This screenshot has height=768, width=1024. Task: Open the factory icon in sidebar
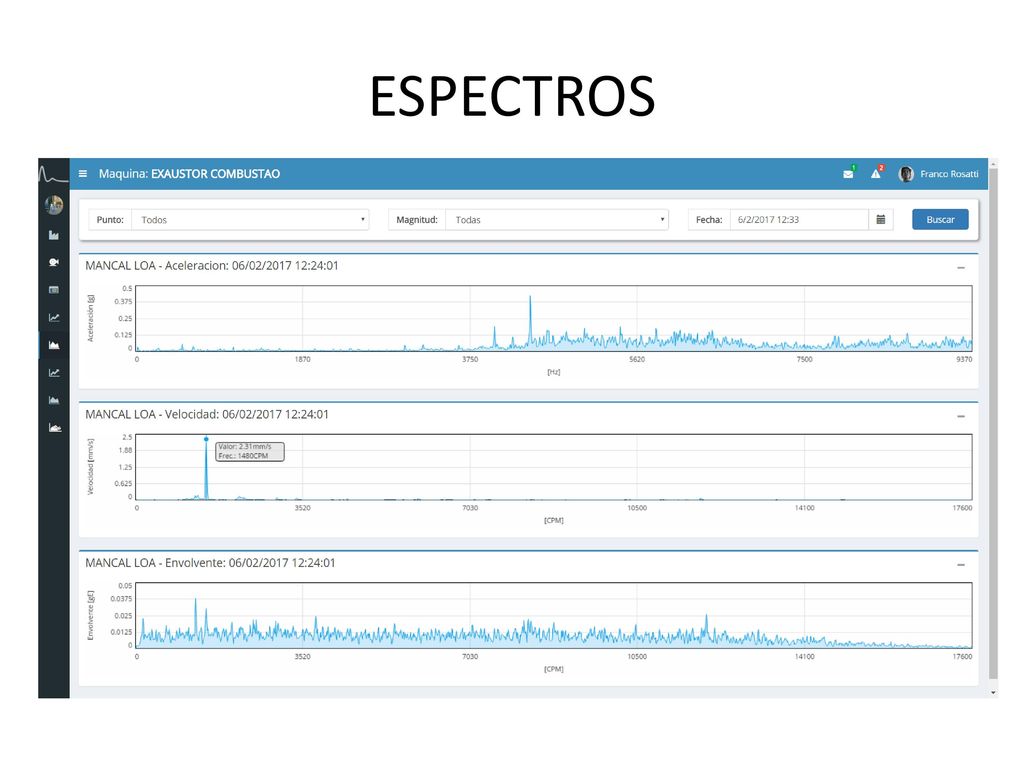click(54, 235)
